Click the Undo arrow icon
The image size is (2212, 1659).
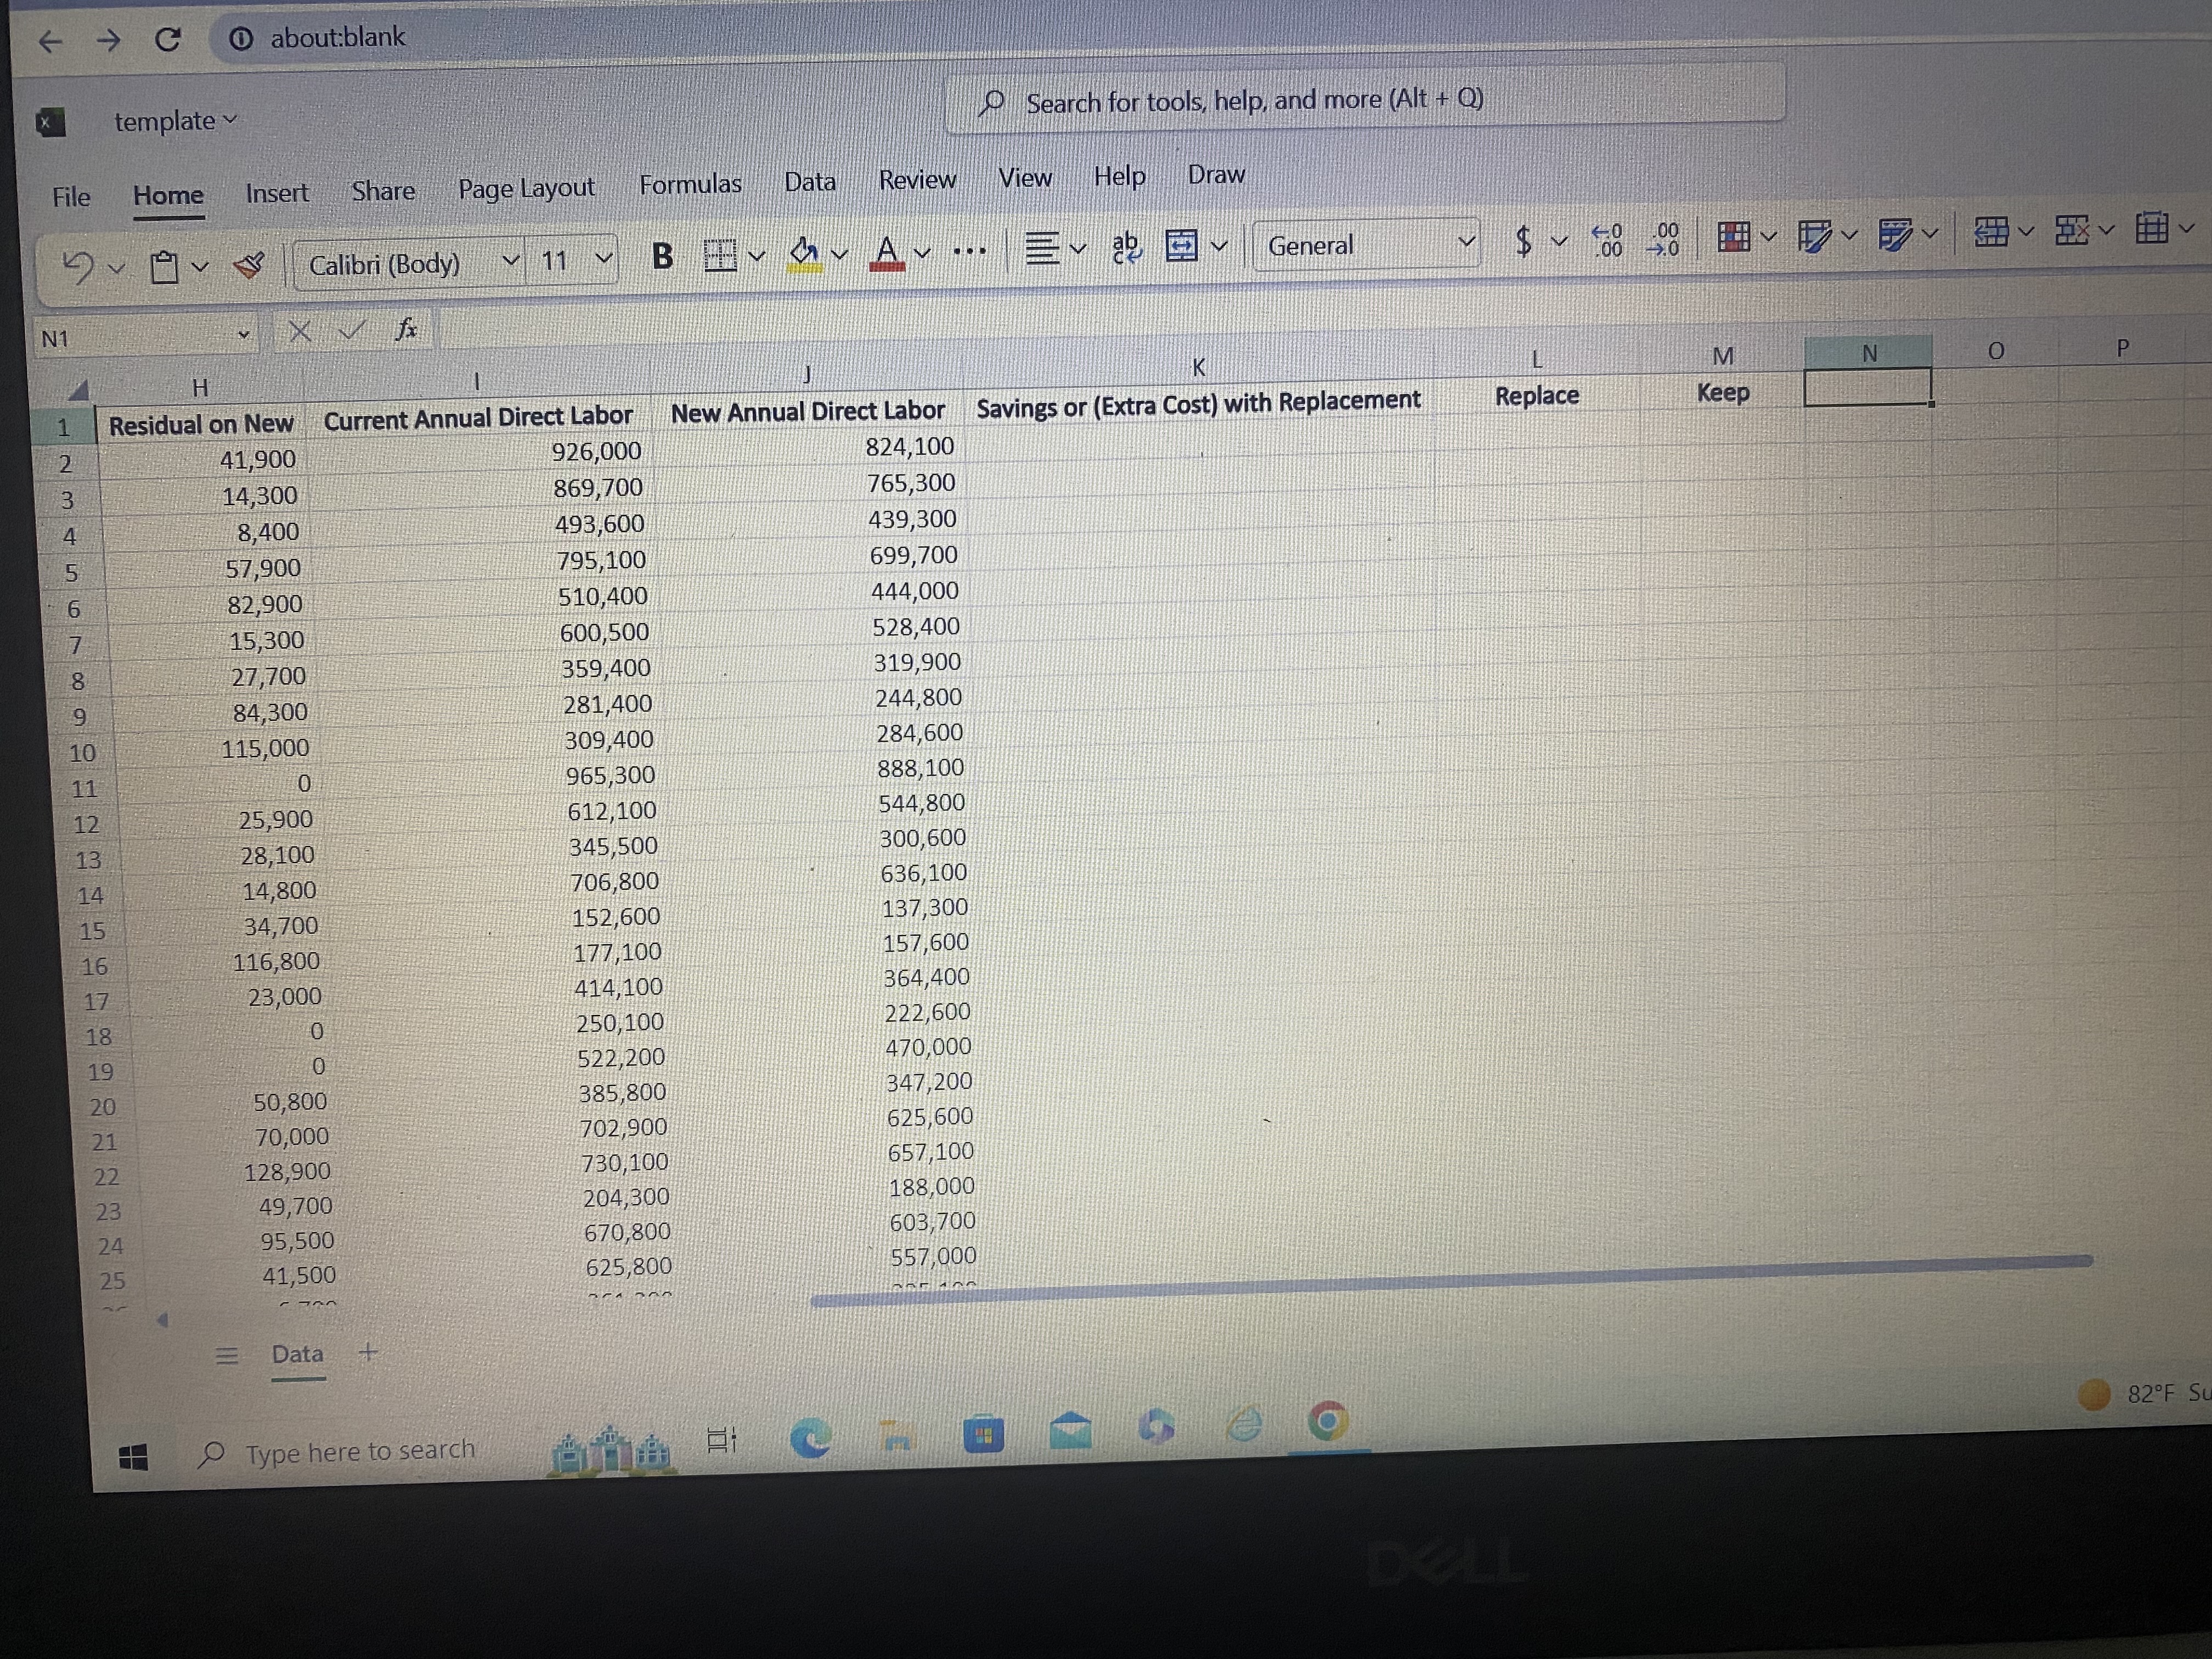click(78, 266)
